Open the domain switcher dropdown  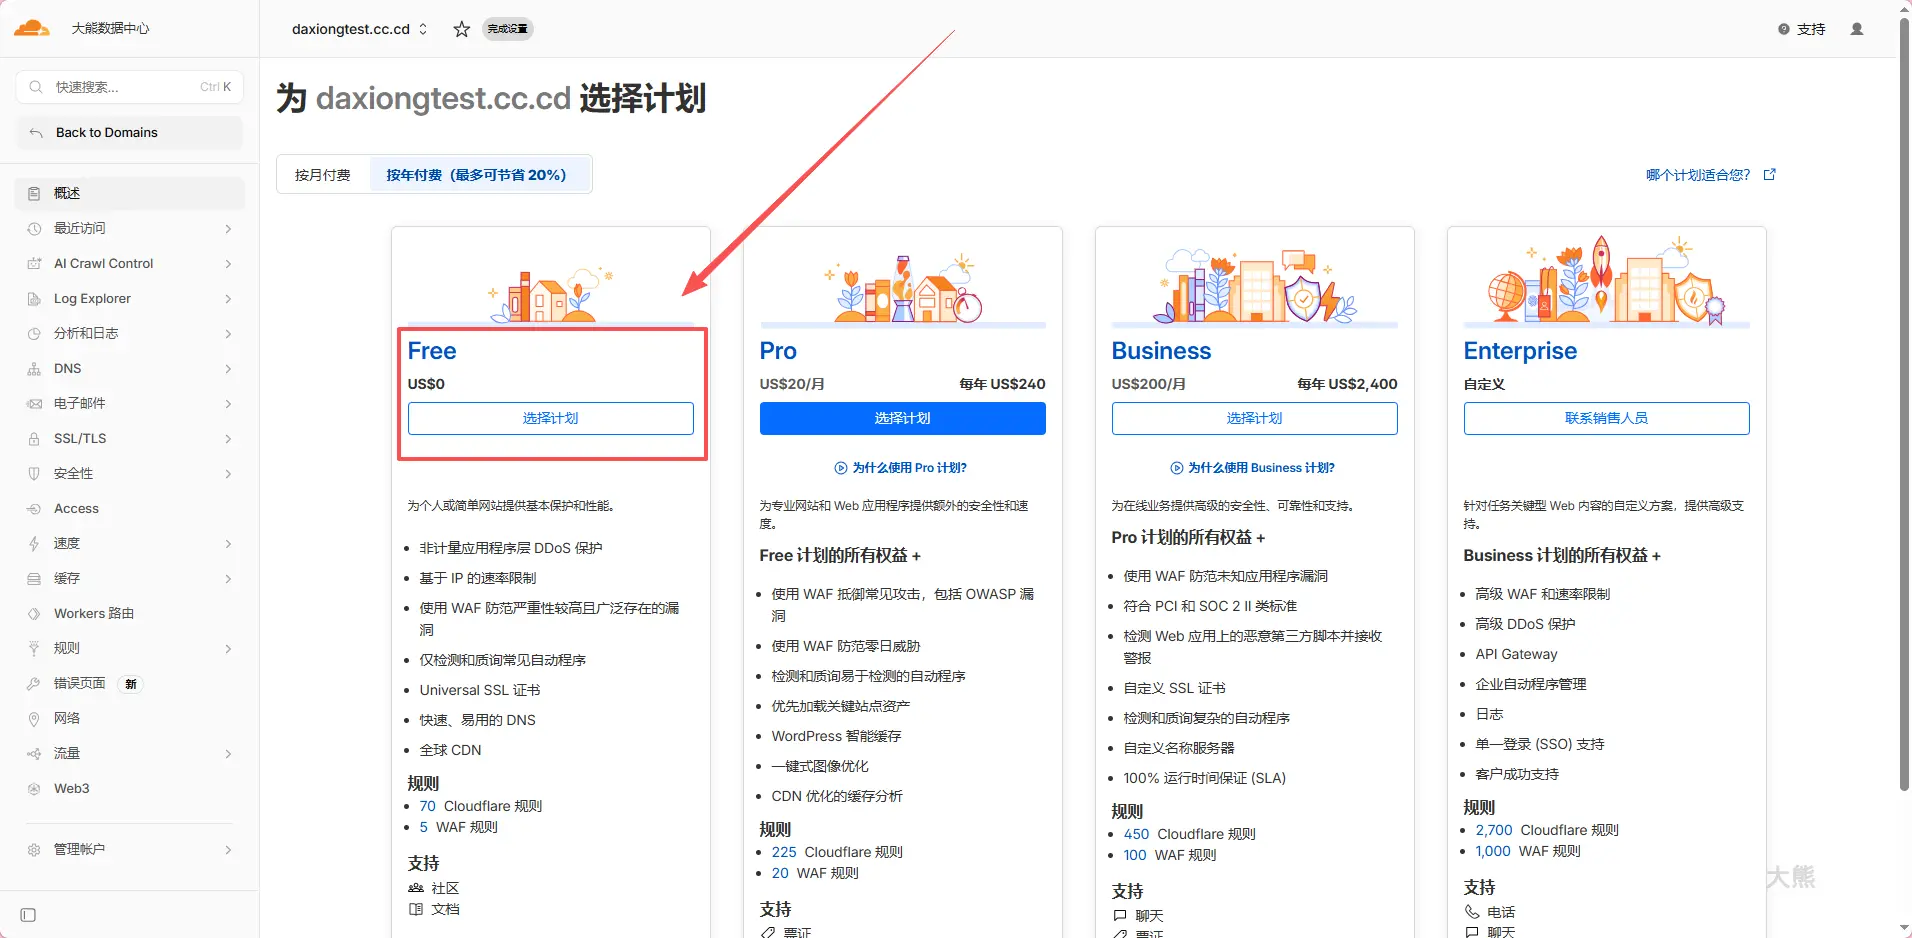(424, 29)
